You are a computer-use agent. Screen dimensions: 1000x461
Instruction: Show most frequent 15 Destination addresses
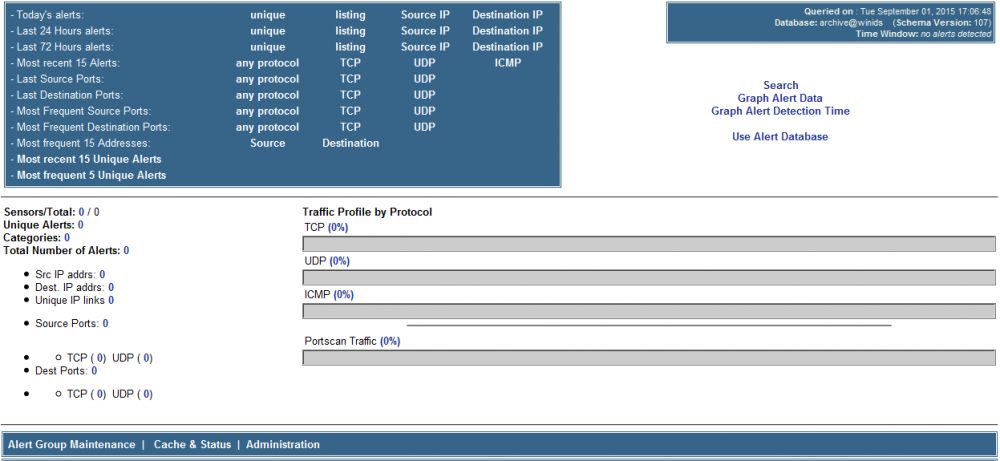point(350,143)
